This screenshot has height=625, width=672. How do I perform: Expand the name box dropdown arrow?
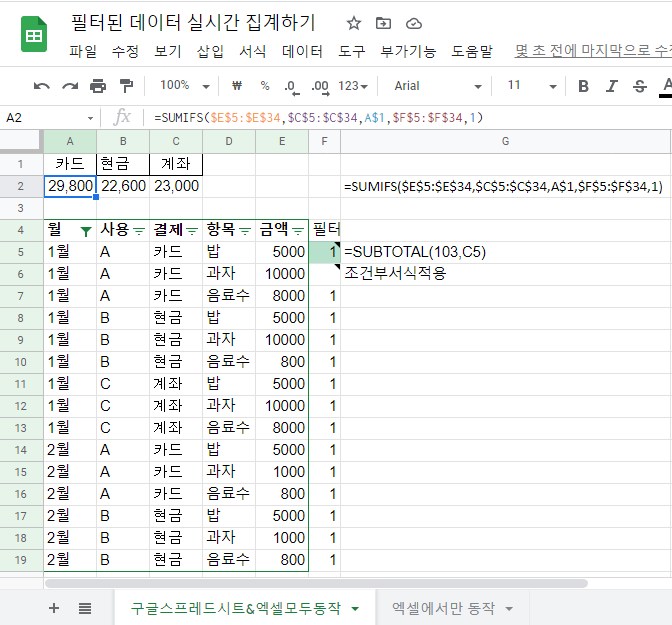click(90, 118)
